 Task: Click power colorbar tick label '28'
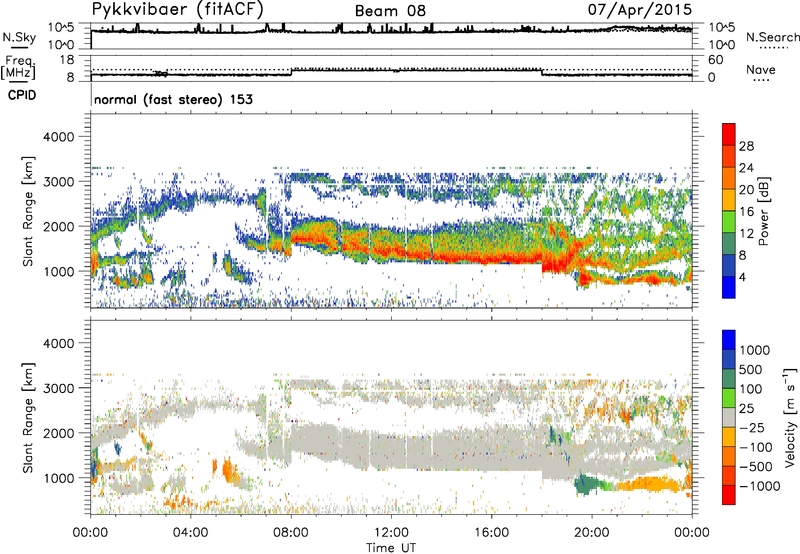(x=746, y=146)
